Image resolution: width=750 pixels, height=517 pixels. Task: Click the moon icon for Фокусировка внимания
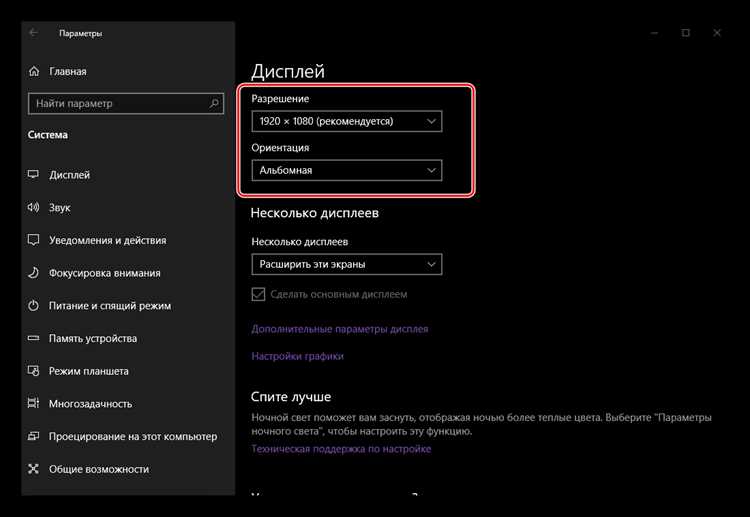[33, 273]
